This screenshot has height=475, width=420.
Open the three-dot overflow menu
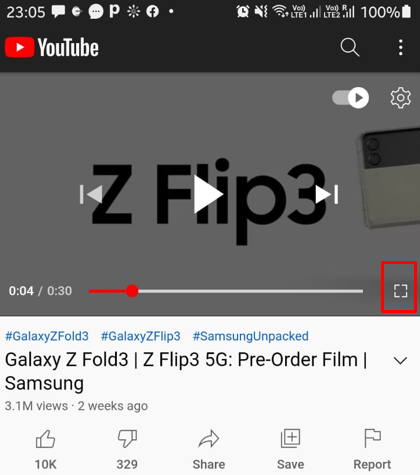pyautogui.click(x=401, y=47)
